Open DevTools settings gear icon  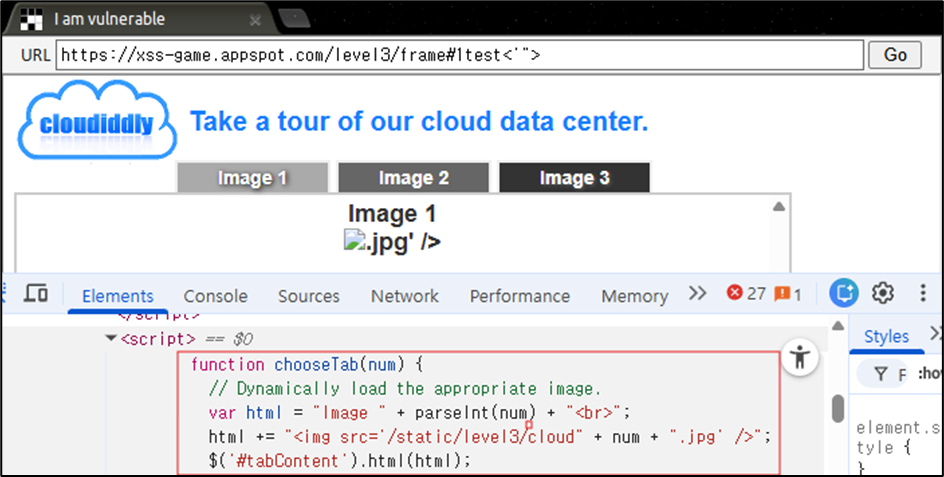[x=883, y=293]
